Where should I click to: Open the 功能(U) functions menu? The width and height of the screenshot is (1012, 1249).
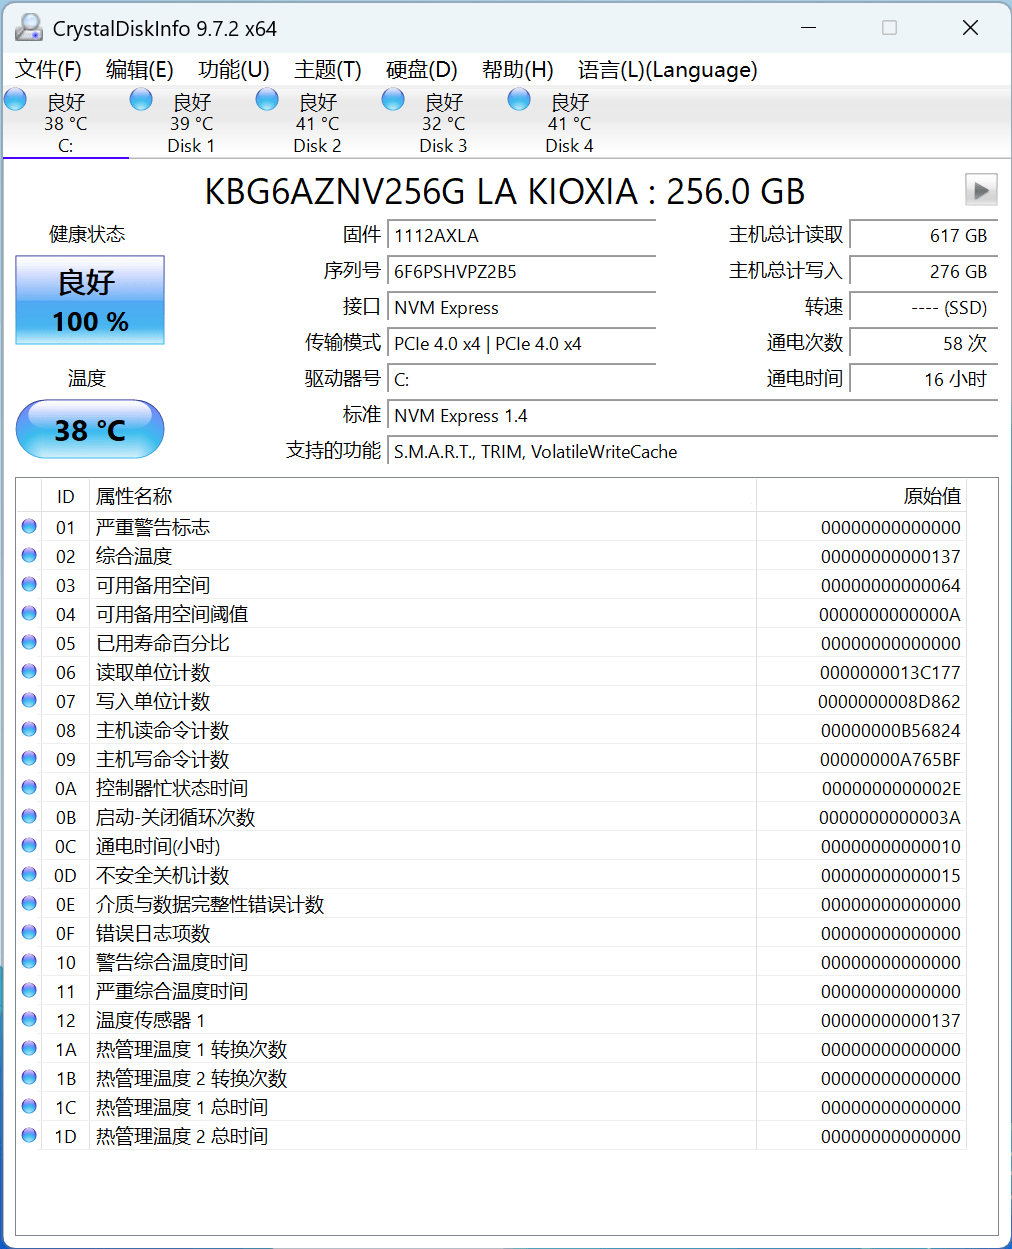click(x=232, y=70)
